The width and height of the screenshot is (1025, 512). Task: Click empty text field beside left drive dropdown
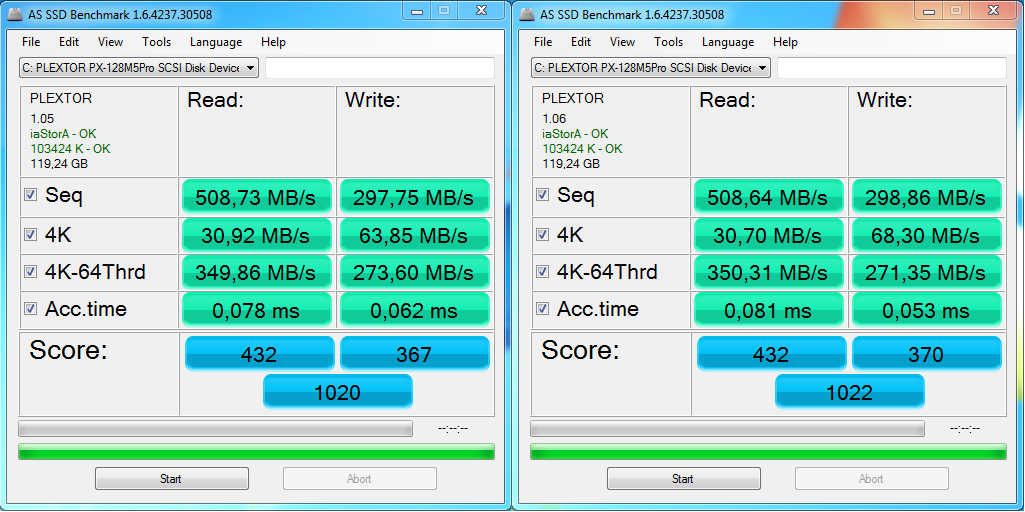380,68
